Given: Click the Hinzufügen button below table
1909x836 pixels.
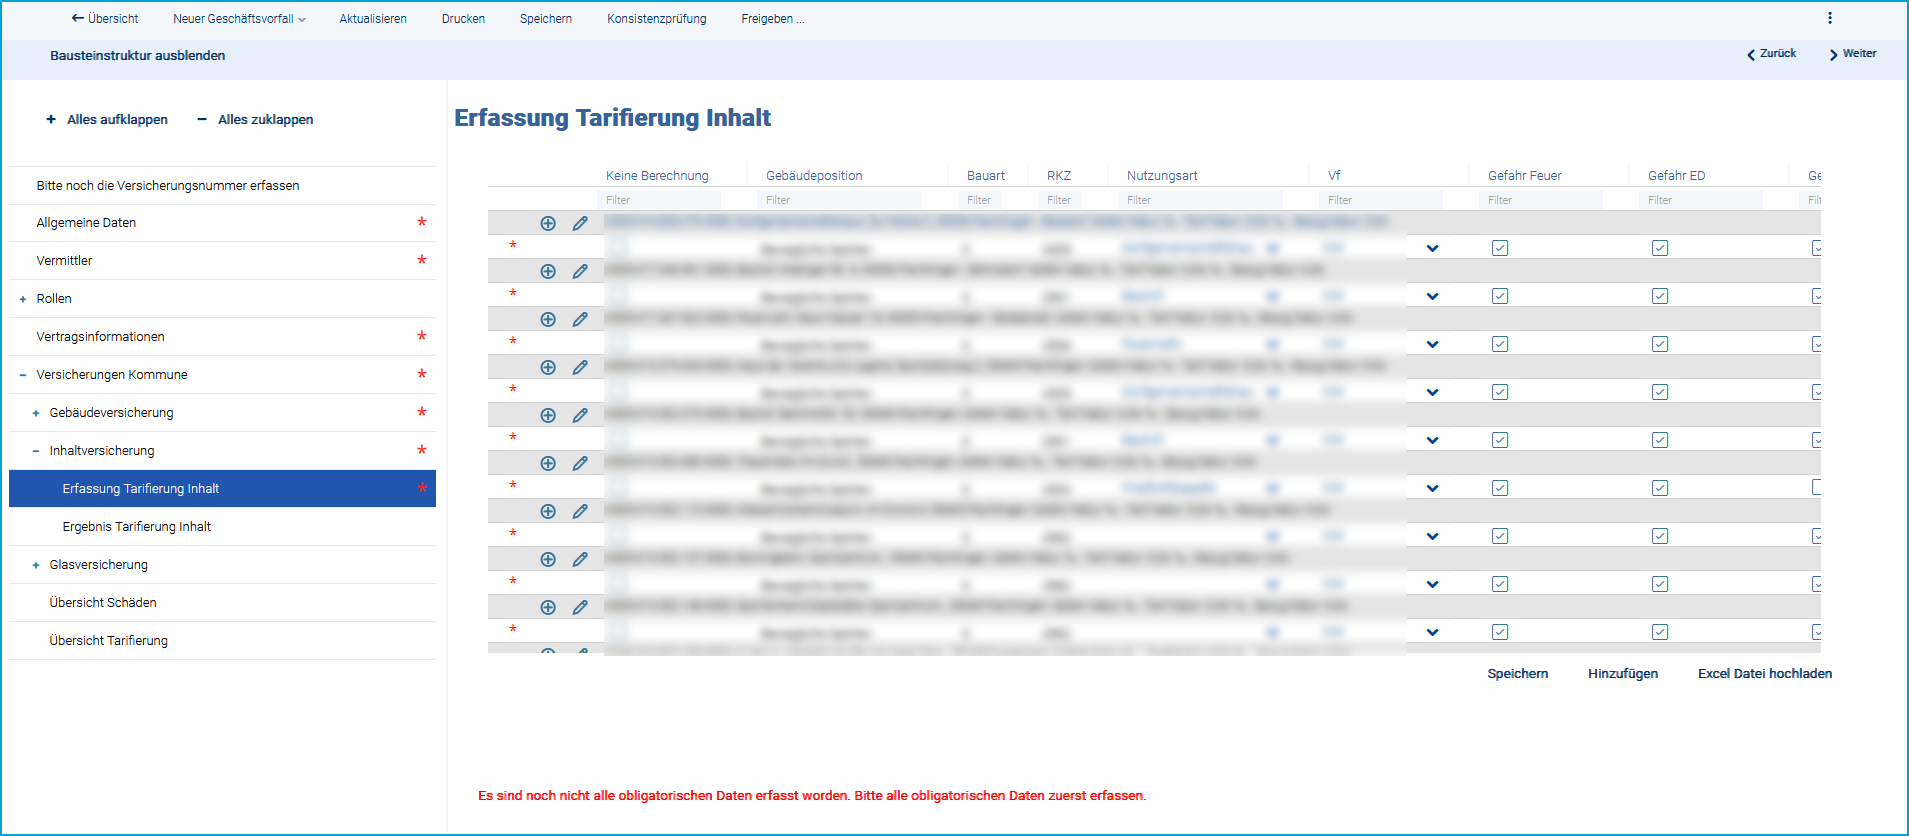Looking at the screenshot, I should point(1622,674).
